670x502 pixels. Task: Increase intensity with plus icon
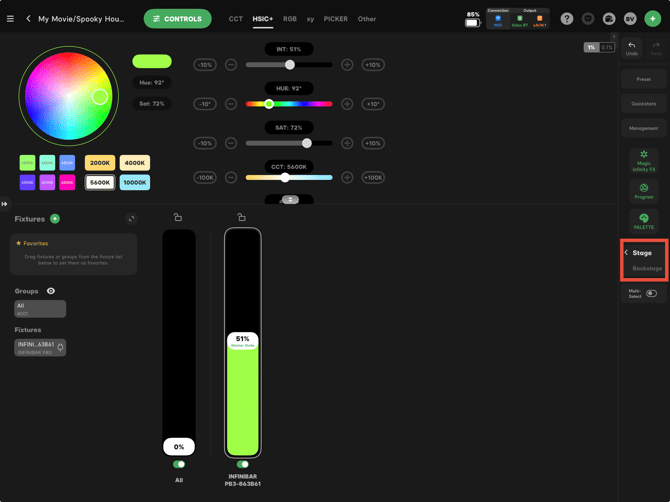(347, 65)
